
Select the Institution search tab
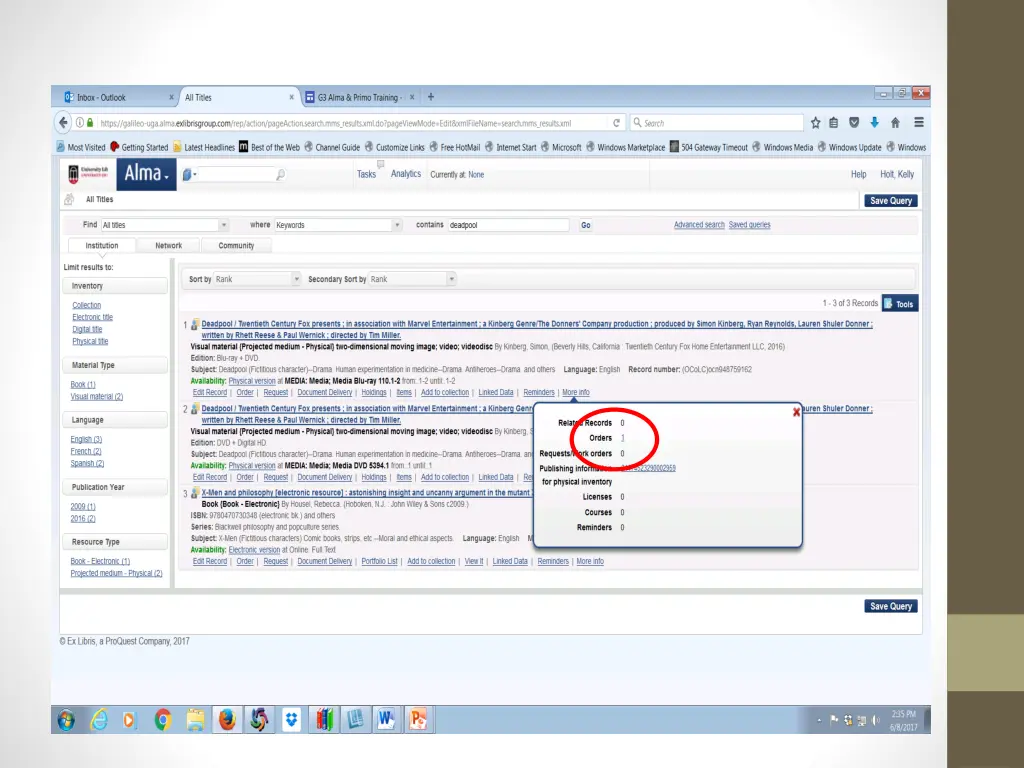coord(102,246)
